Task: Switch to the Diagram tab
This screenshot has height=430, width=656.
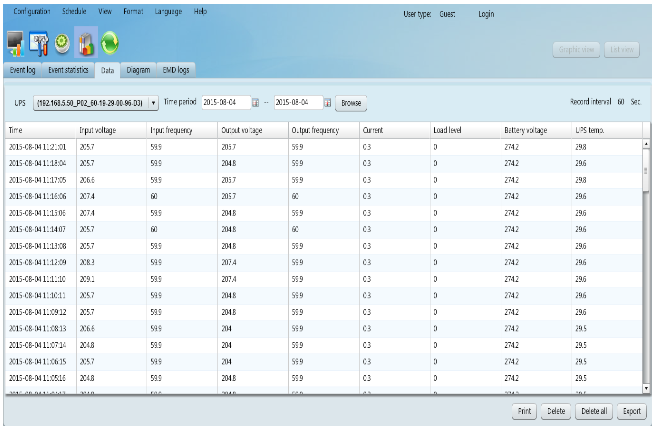Action: tap(138, 70)
